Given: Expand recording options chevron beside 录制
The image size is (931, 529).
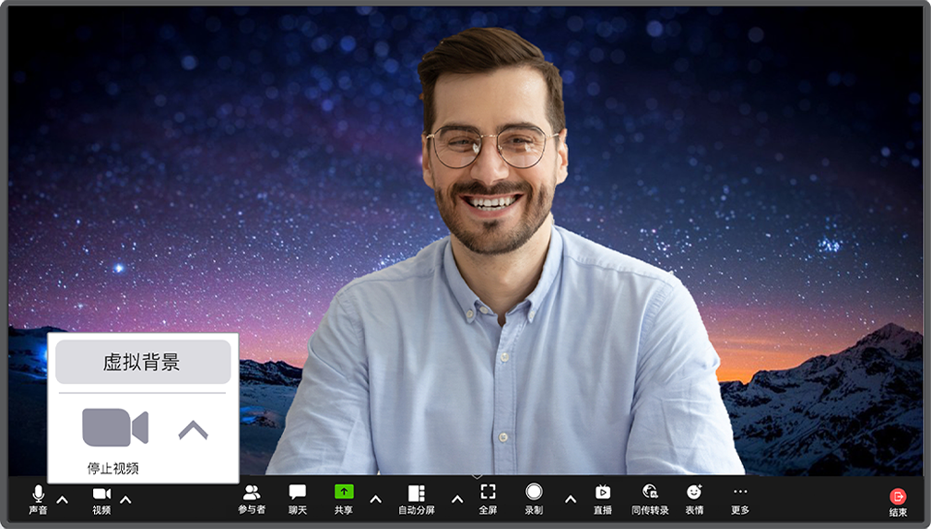Looking at the screenshot, I should tap(570, 500).
